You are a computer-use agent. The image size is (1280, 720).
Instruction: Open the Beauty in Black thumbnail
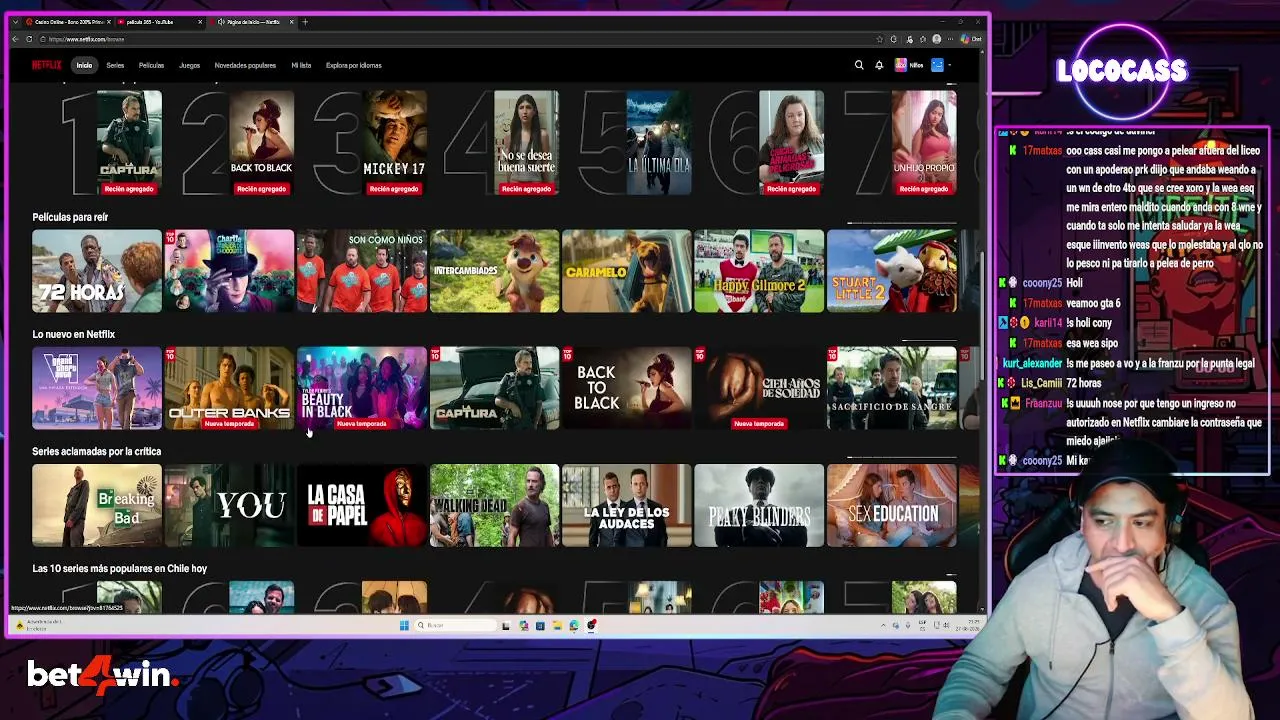362,388
